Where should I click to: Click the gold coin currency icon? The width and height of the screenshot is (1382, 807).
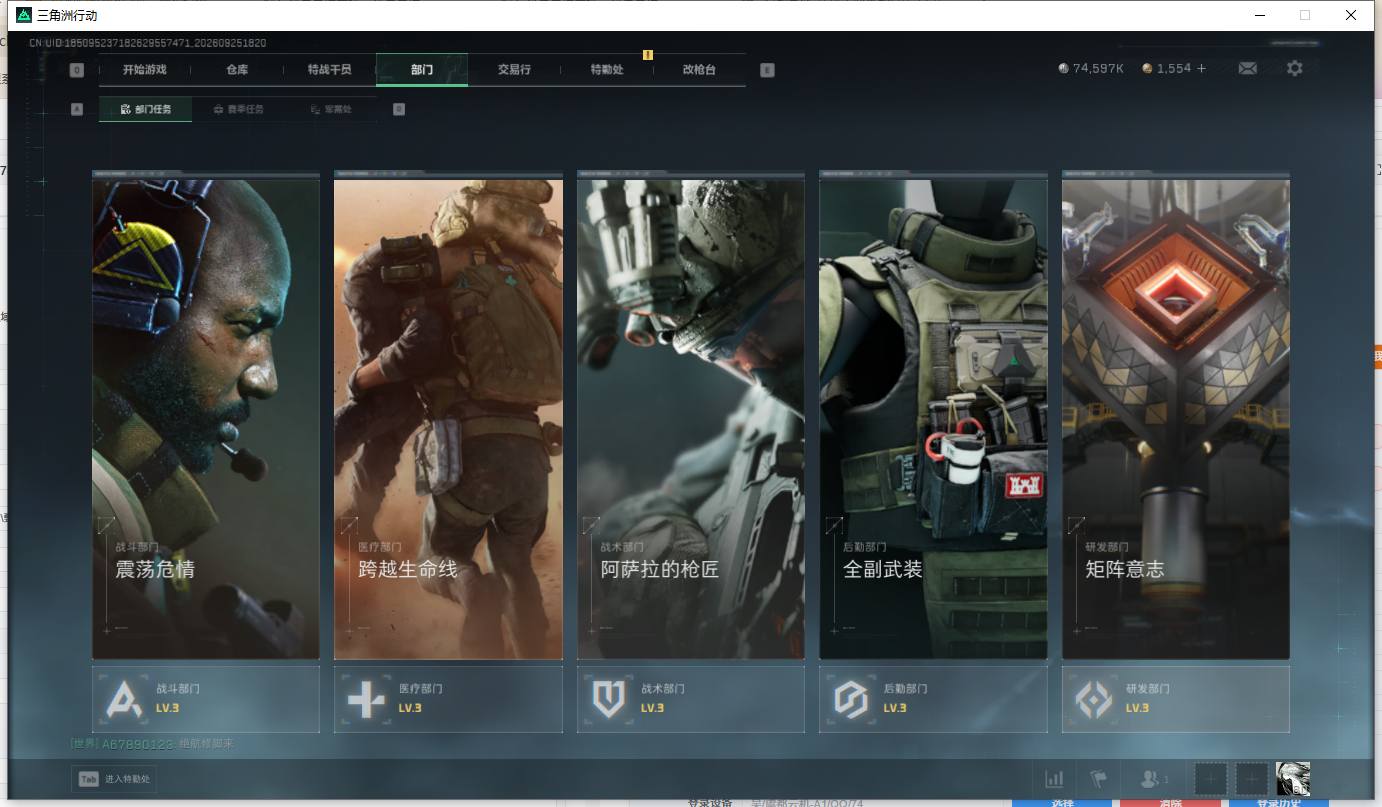click(x=1147, y=69)
